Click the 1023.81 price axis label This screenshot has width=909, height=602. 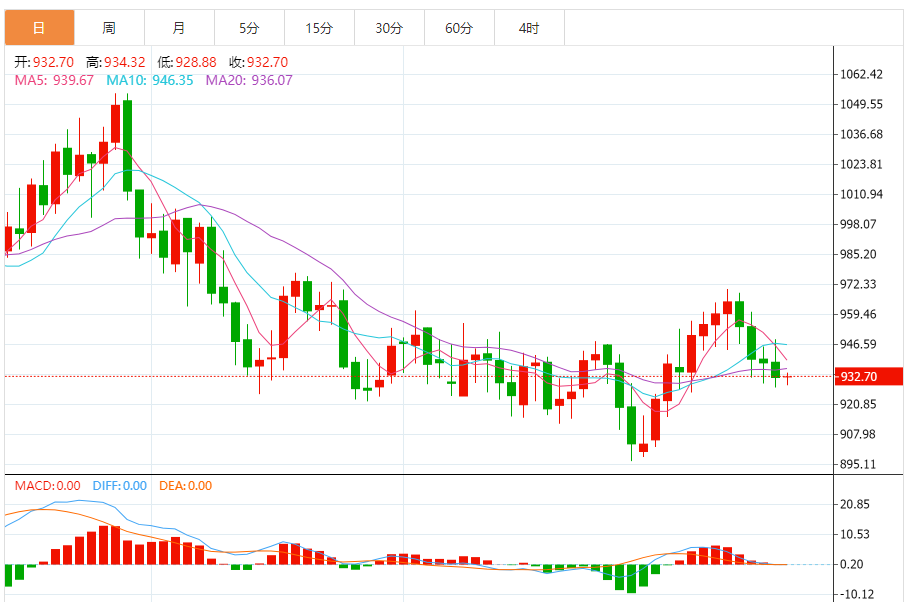(861, 164)
